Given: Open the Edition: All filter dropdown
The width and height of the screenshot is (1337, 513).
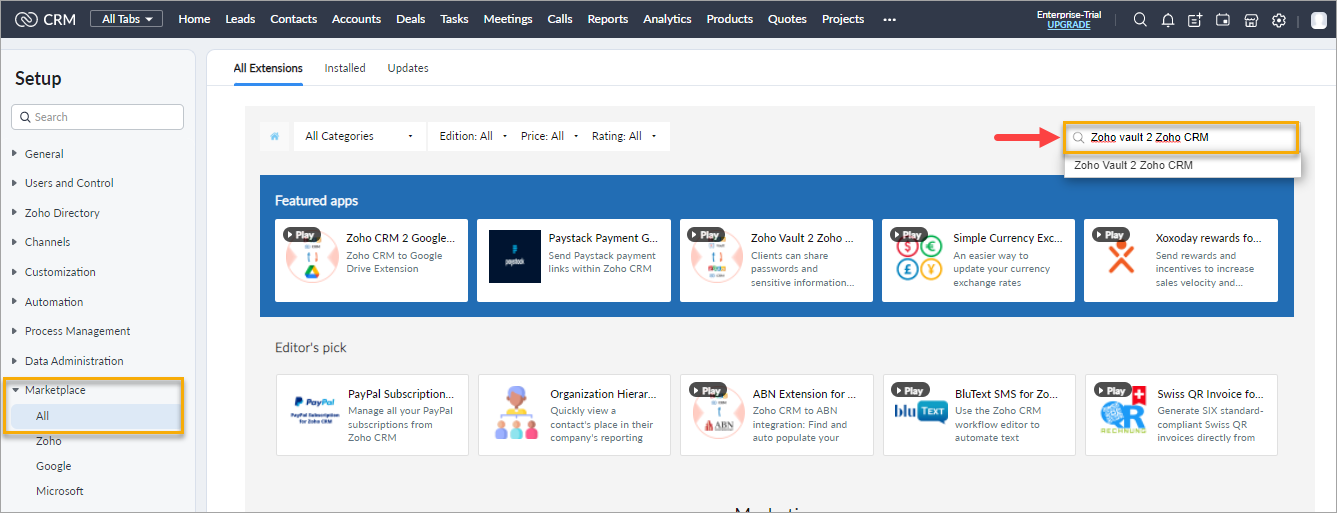Looking at the screenshot, I should pyautogui.click(x=474, y=136).
